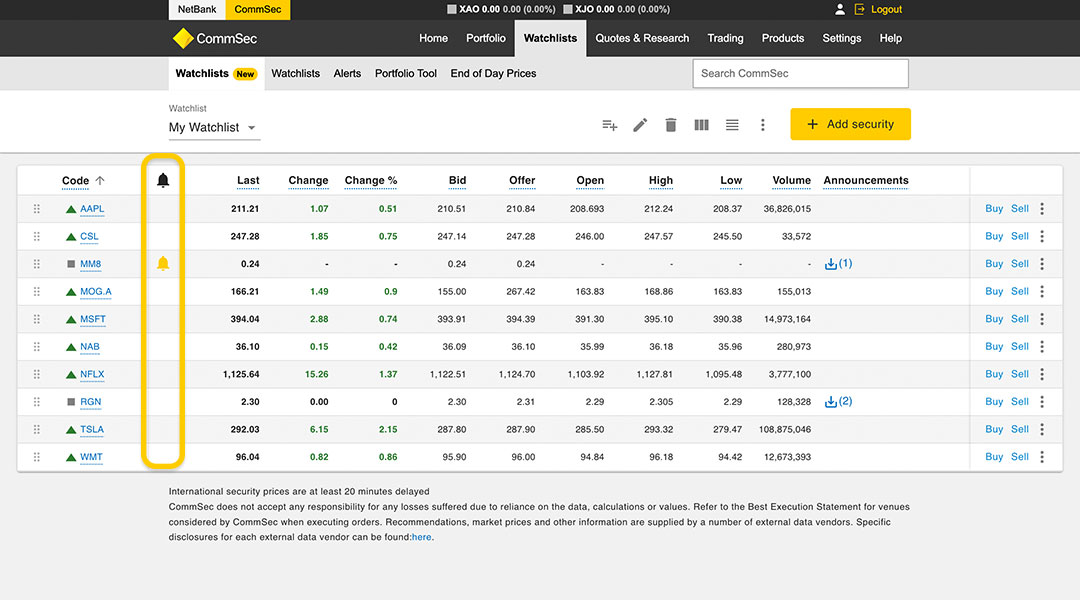Click Sell for MSFT
Screen dimensions: 1080x600
[x=1020, y=319]
